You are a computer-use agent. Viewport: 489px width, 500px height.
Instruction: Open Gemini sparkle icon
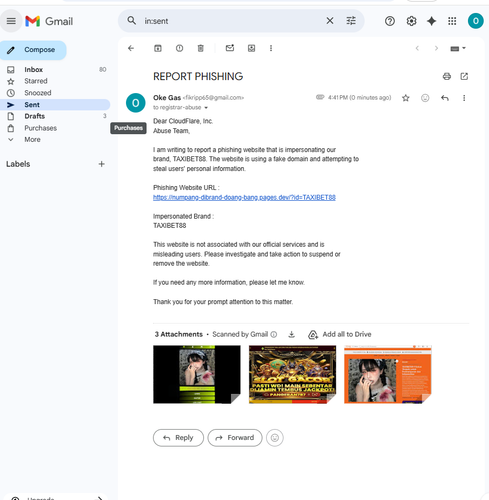pos(432,21)
